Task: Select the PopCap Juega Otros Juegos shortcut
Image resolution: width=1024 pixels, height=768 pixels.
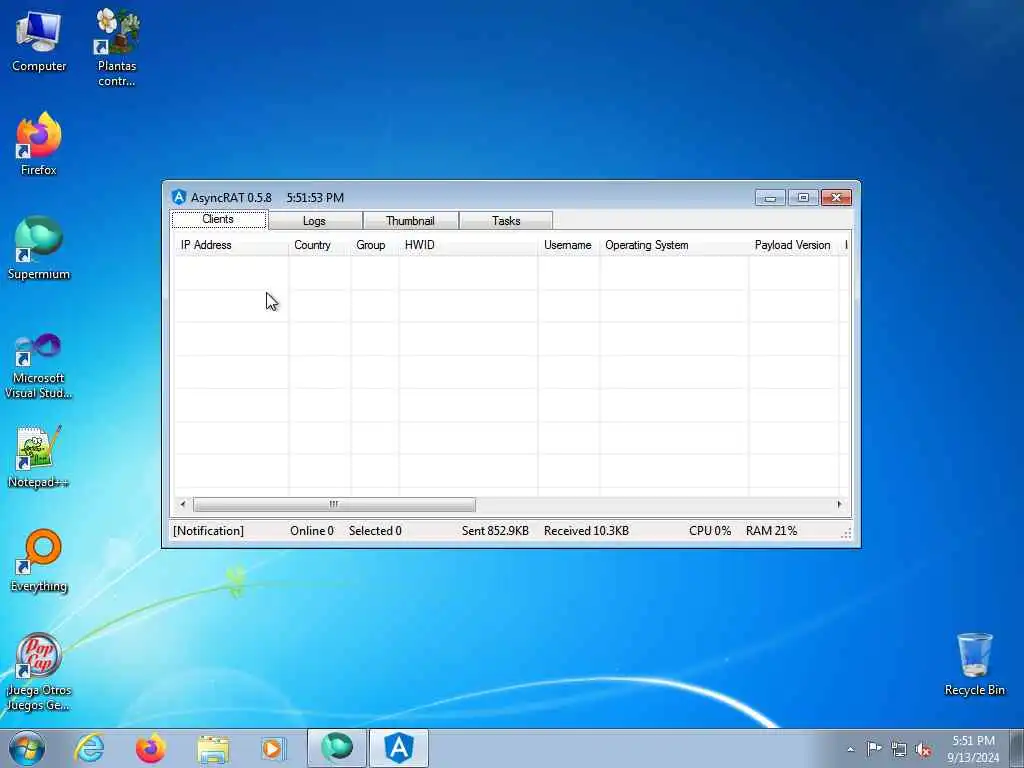Action: (x=39, y=672)
